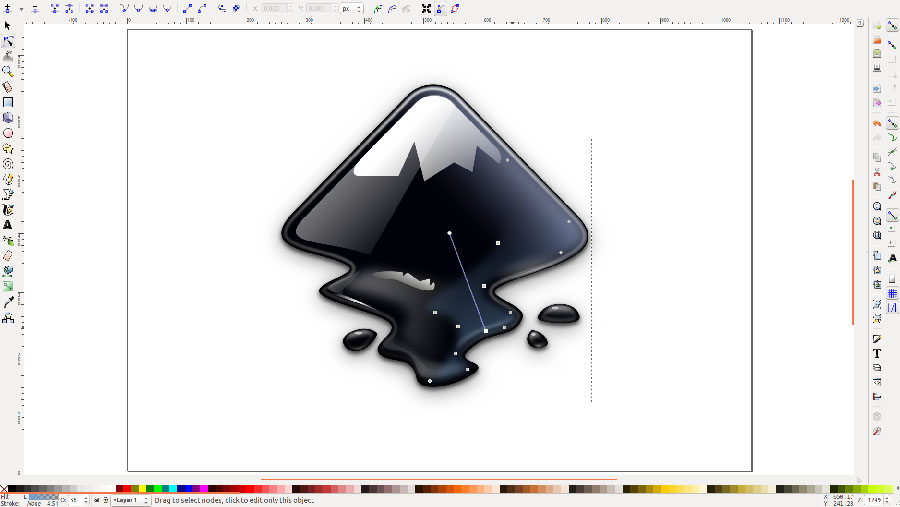
Task: Click Make selected segments lines button
Action: click(x=187, y=8)
